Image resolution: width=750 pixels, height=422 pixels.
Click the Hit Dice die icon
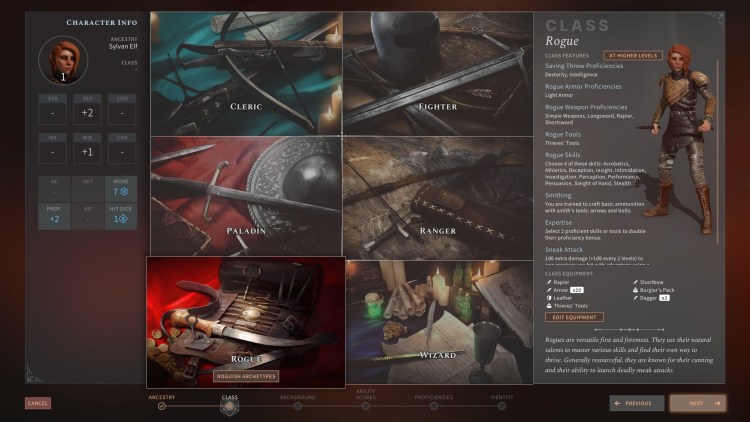click(x=122, y=218)
